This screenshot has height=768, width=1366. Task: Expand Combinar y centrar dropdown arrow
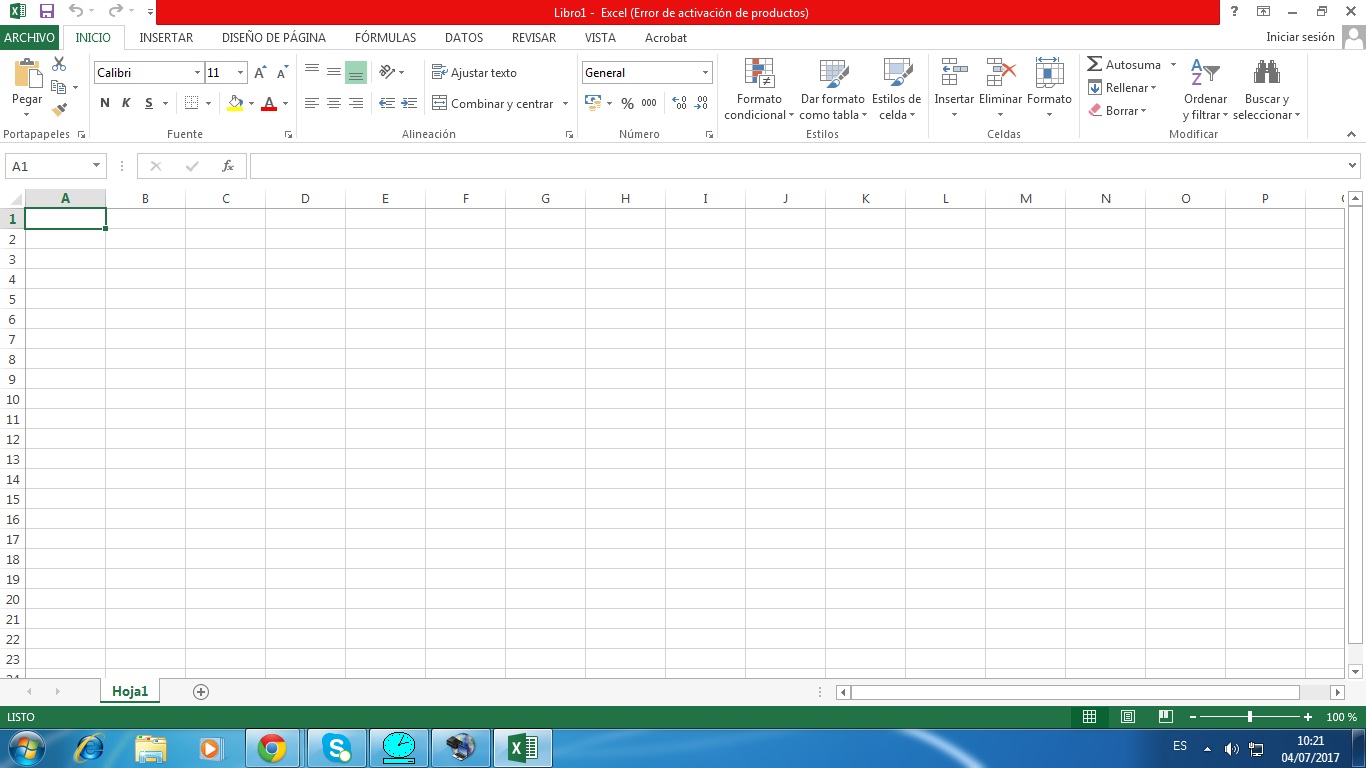(x=565, y=104)
